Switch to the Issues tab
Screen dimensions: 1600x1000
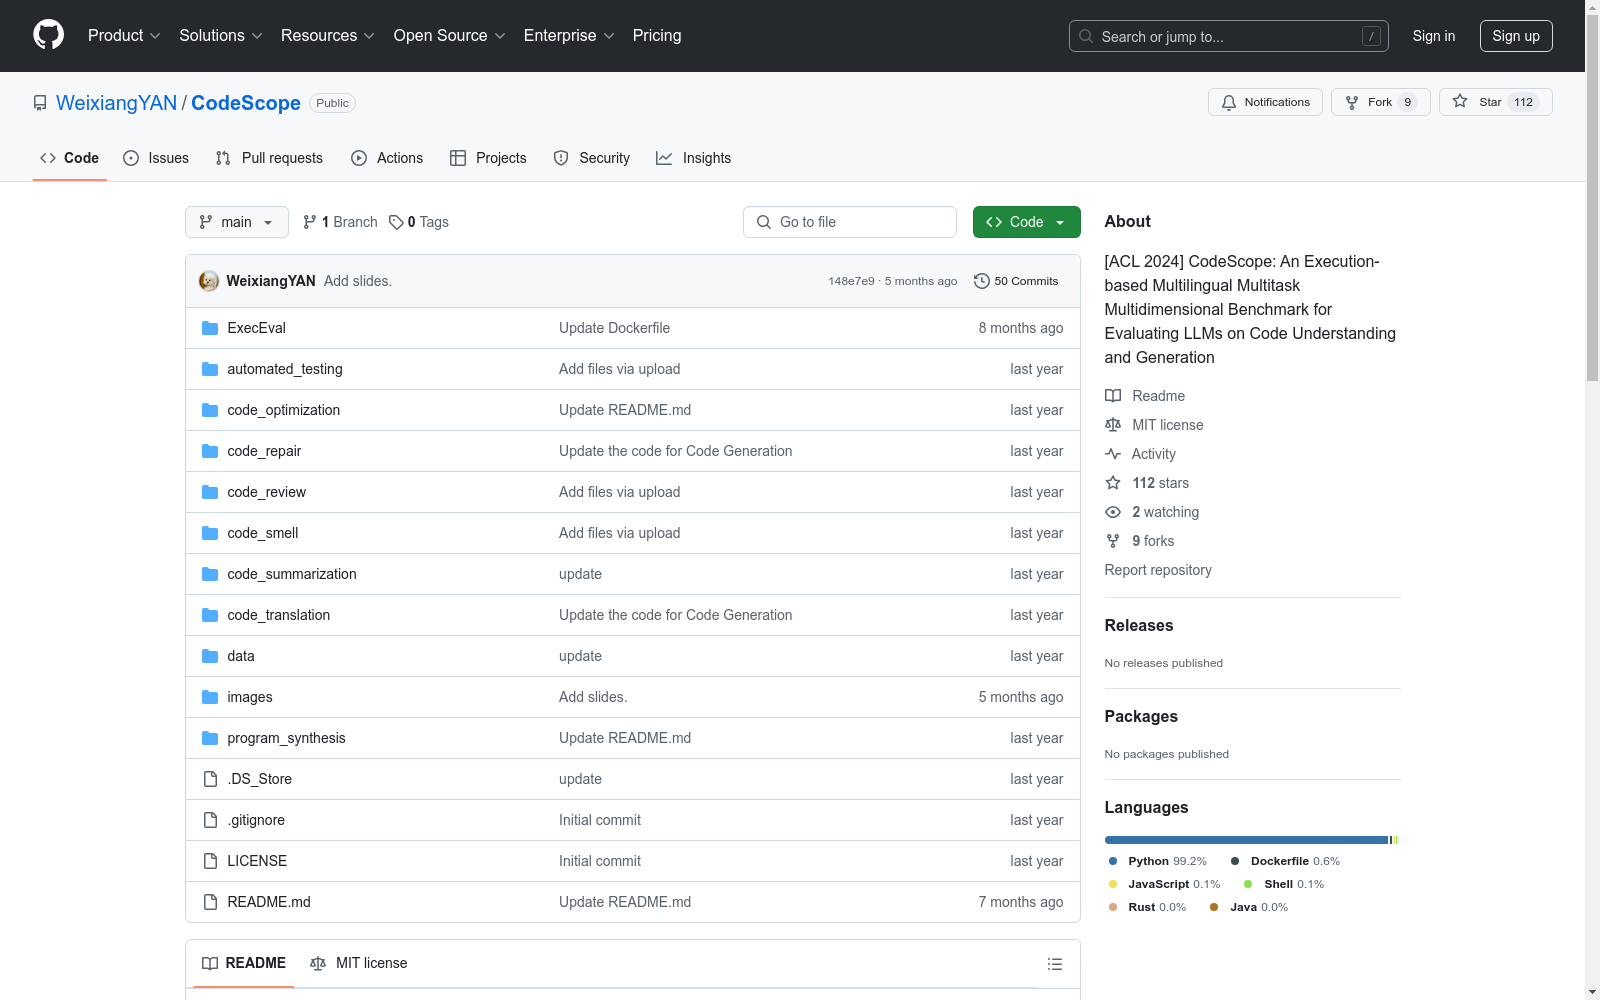(x=156, y=158)
